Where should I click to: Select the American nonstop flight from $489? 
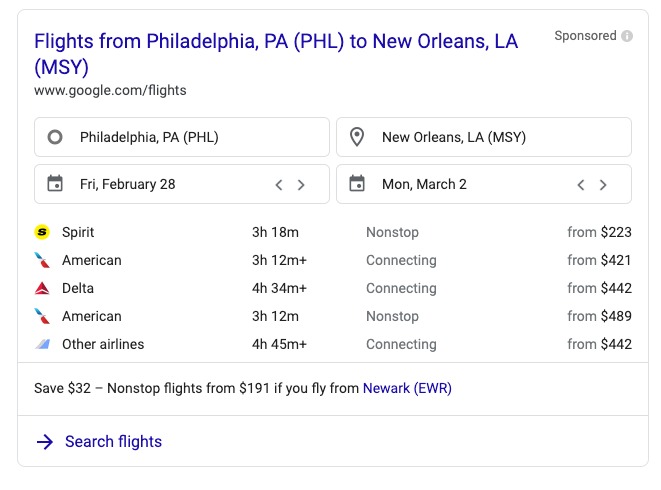click(x=333, y=316)
